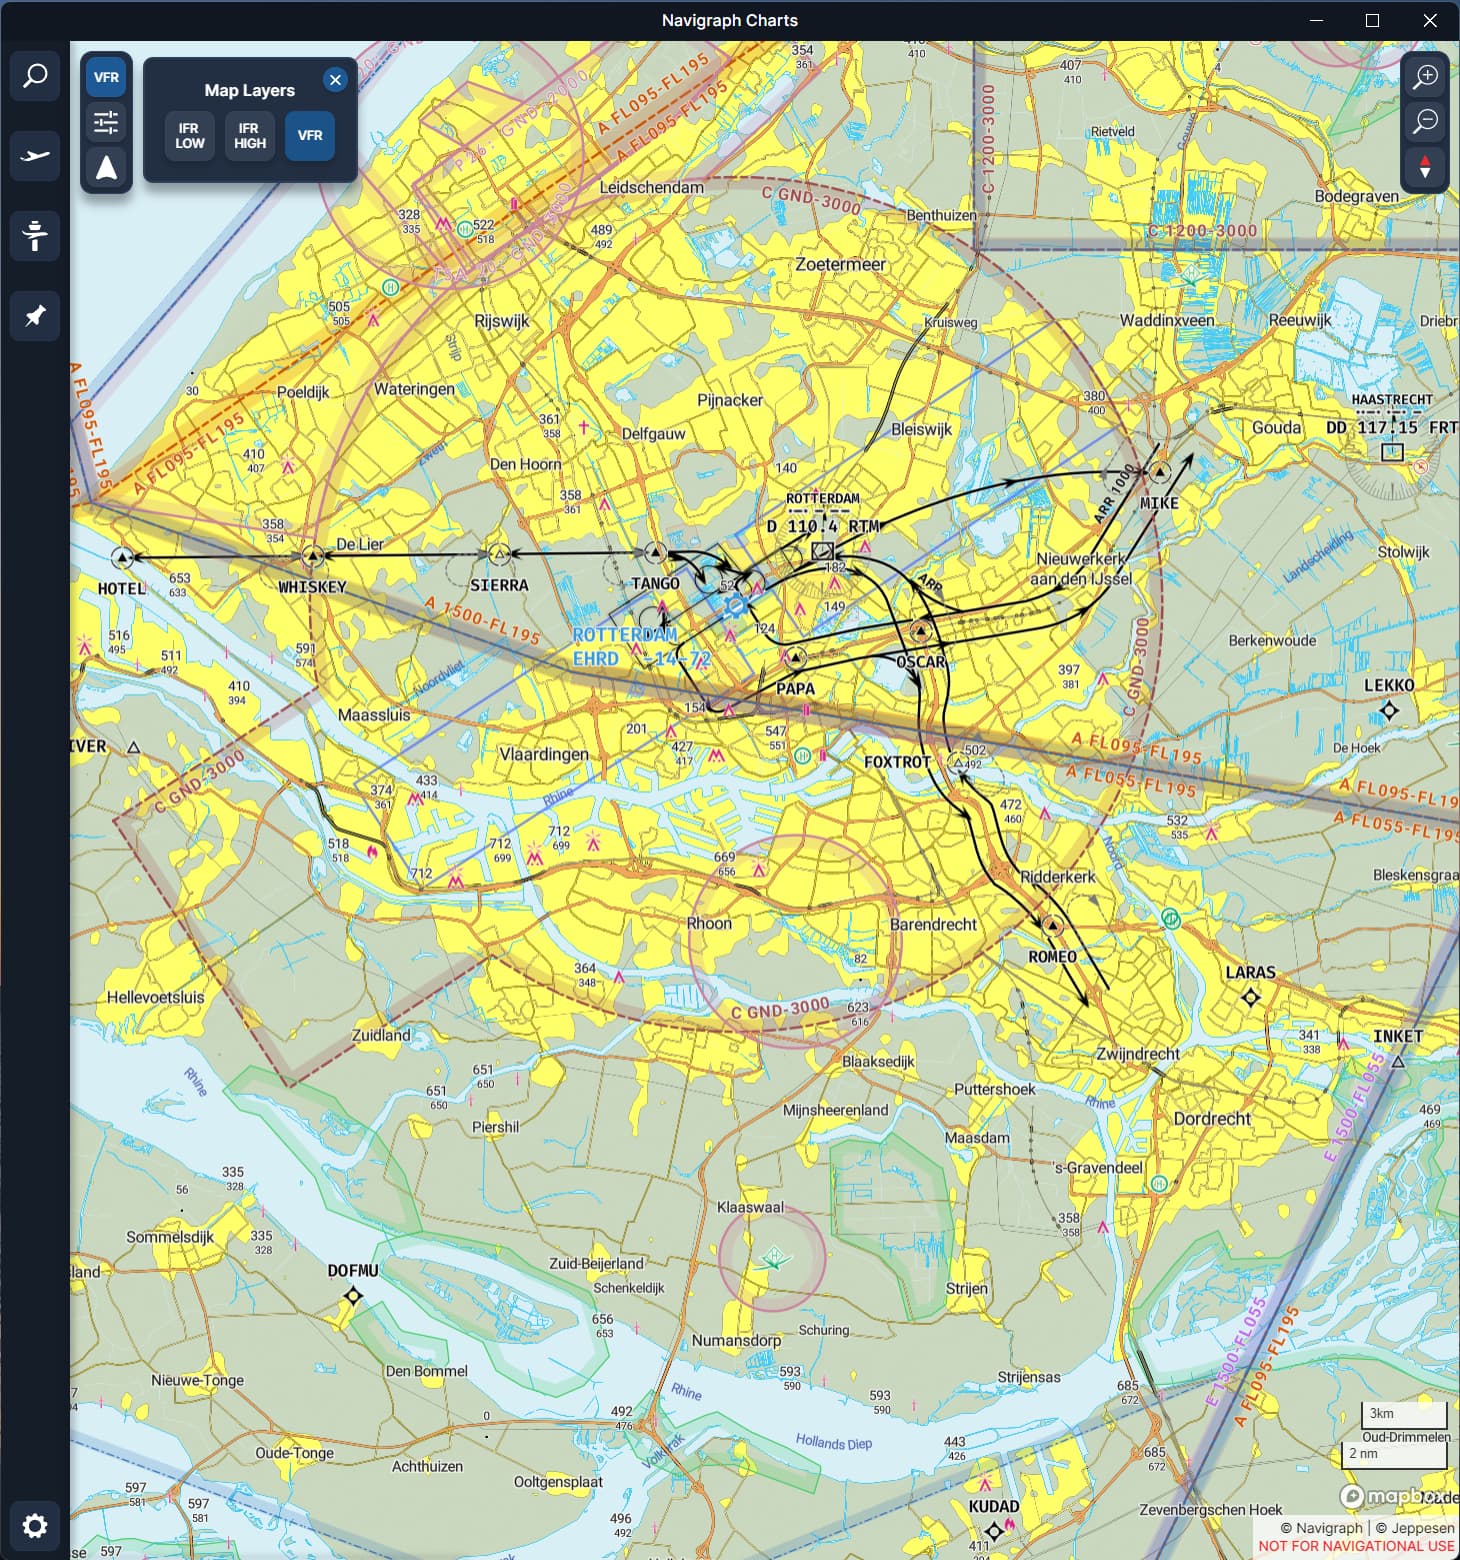Viewport: 1460px width, 1560px height.
Task: Open the settings gear
Action: pos(35,1526)
